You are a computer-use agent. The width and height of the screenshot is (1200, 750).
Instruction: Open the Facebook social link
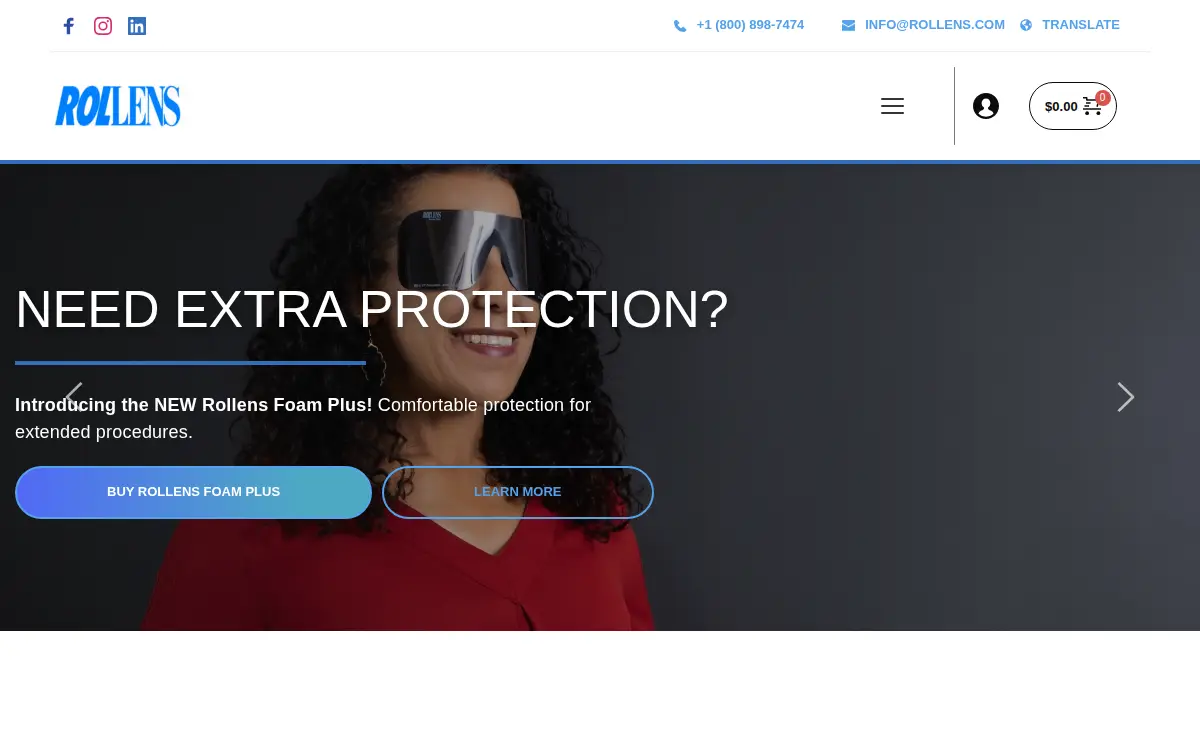click(68, 26)
